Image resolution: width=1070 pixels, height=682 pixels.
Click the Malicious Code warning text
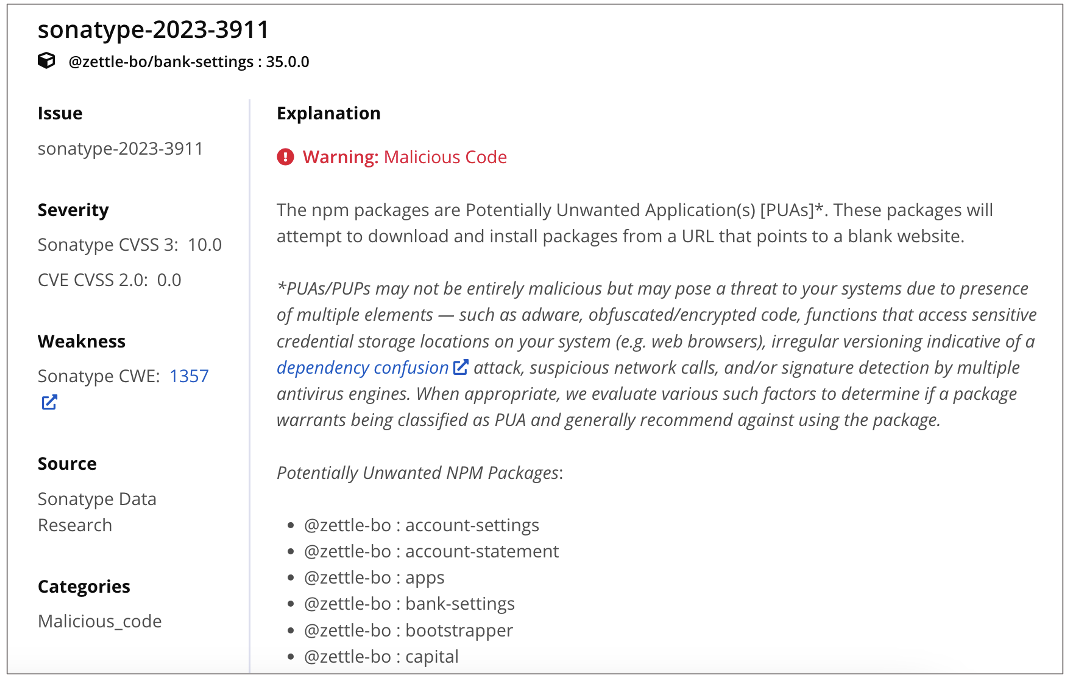[445, 157]
